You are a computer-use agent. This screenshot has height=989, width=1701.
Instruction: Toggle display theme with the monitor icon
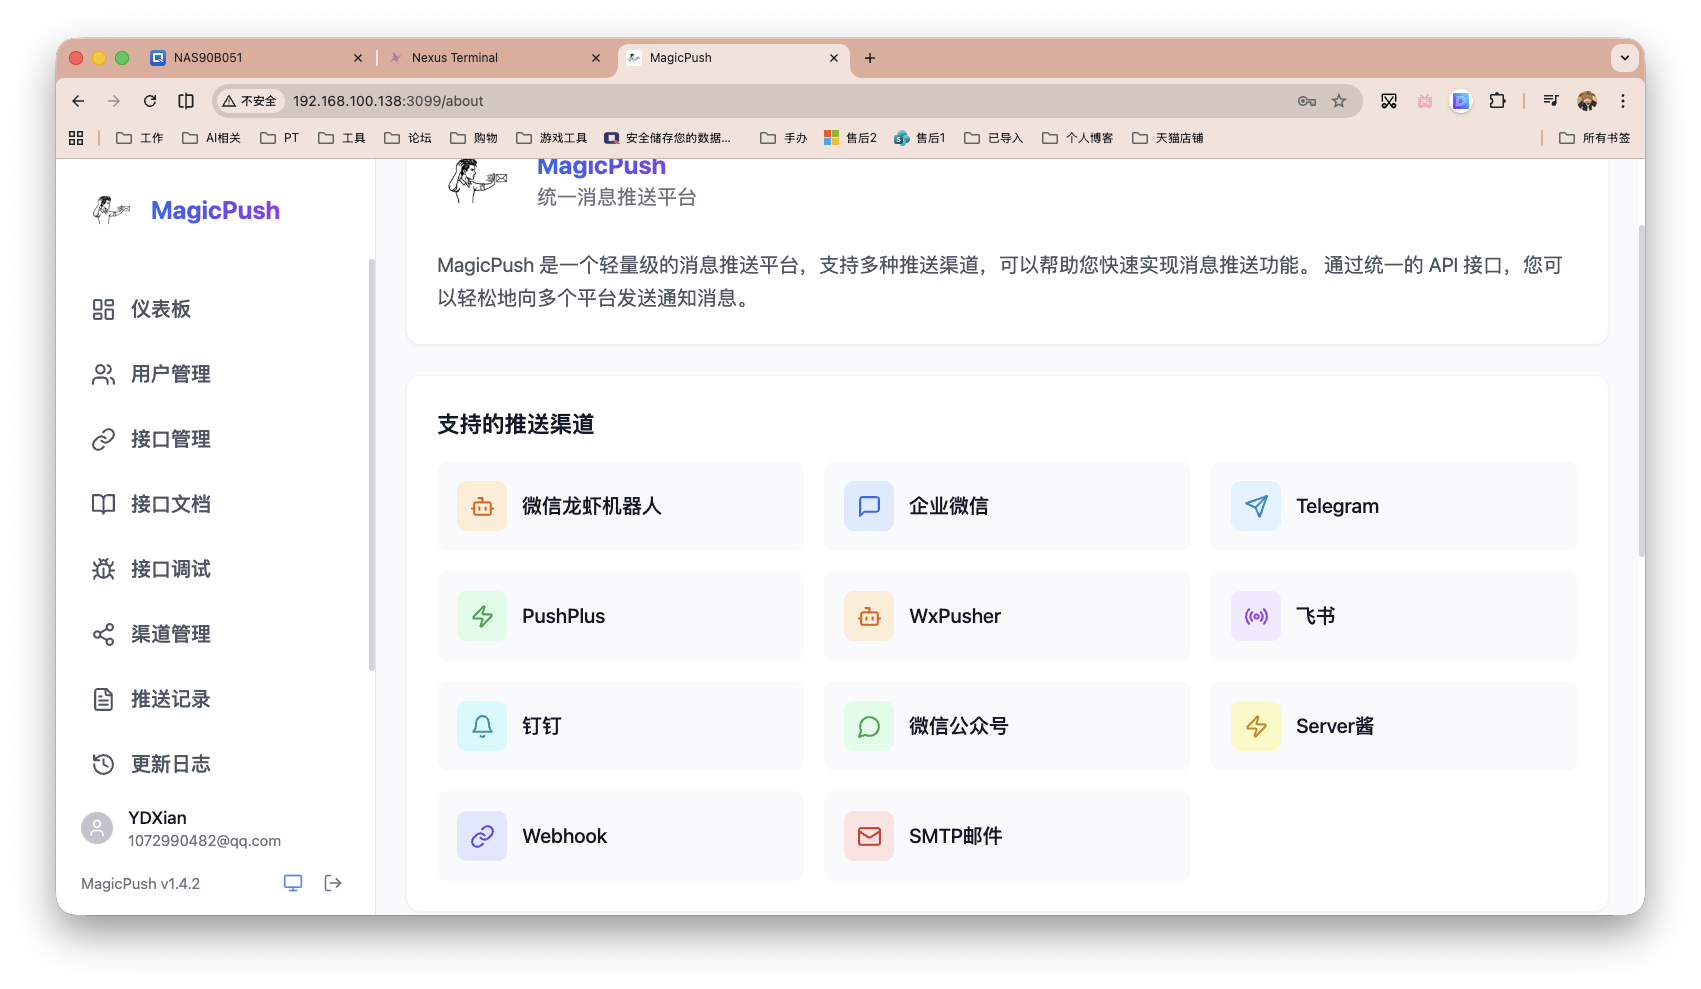pos(292,883)
